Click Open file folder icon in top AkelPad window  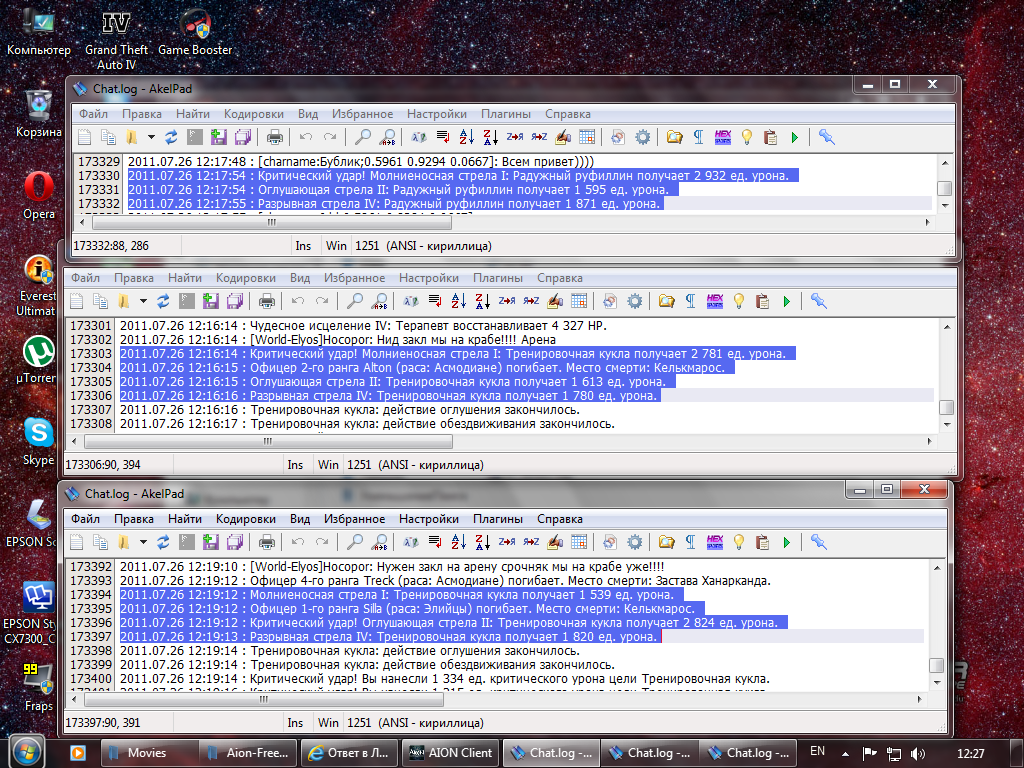coord(132,137)
